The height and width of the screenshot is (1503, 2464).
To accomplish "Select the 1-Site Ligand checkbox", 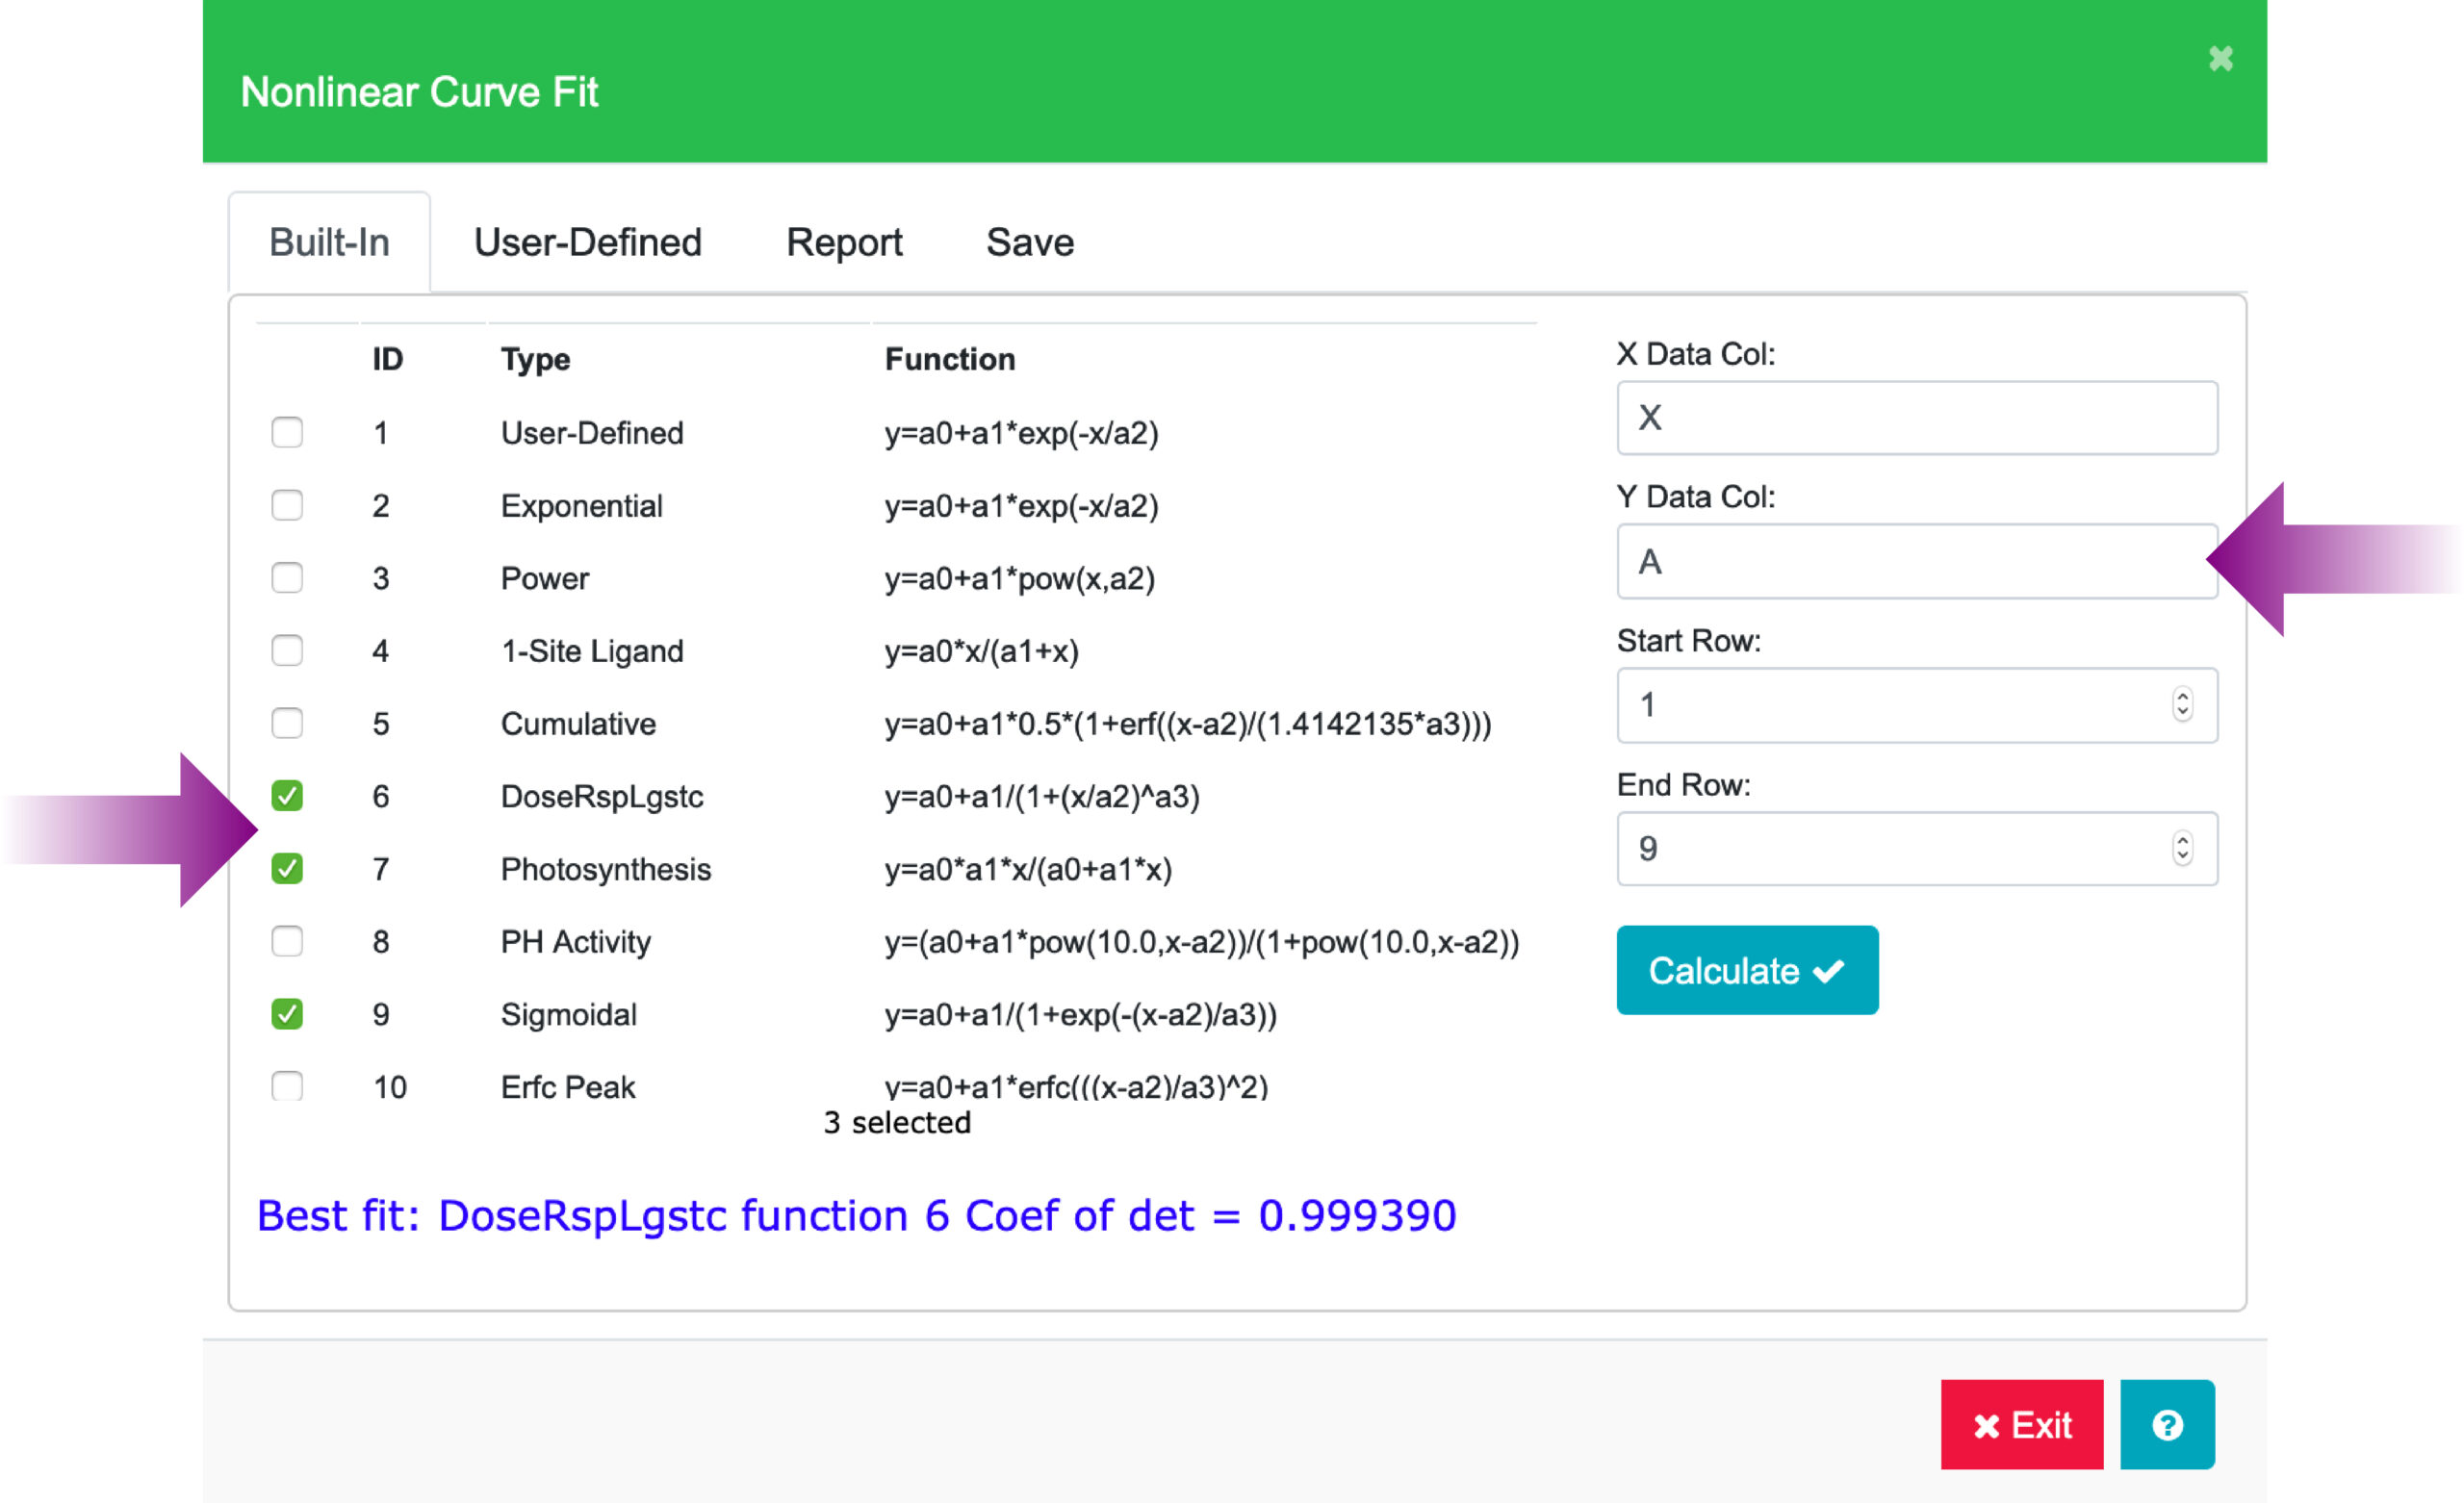I will pyautogui.click(x=287, y=651).
